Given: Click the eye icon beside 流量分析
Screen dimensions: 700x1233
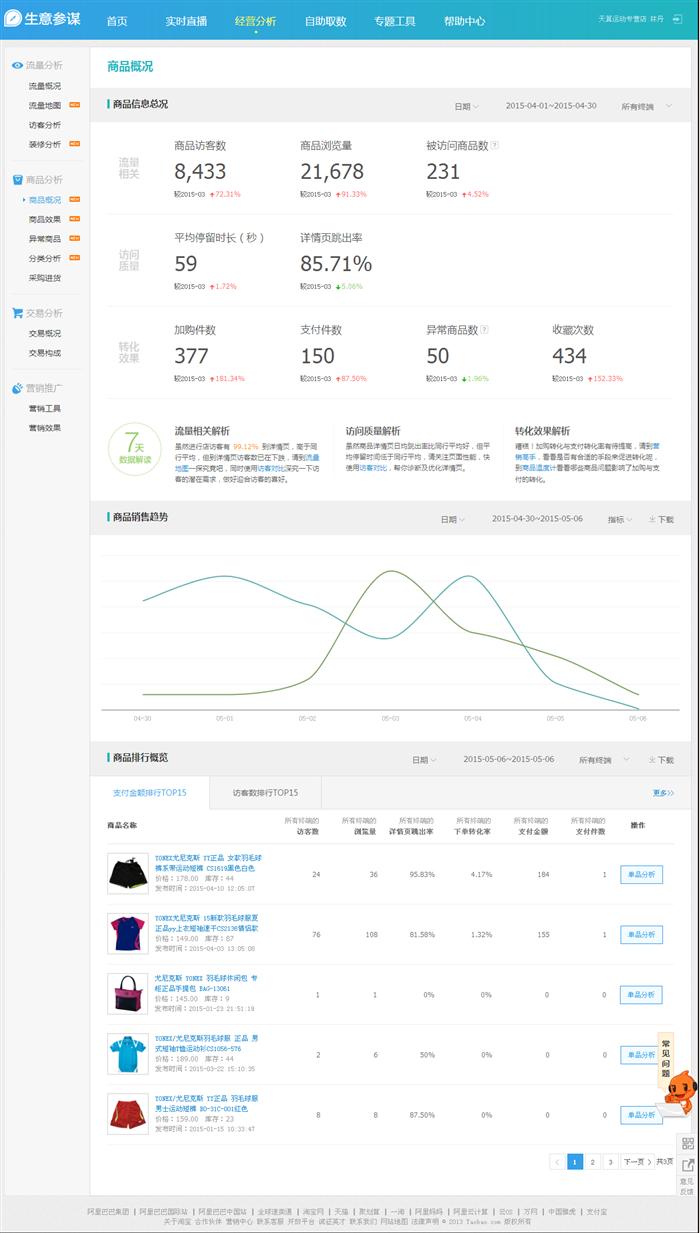Looking at the screenshot, I should click(17, 65).
